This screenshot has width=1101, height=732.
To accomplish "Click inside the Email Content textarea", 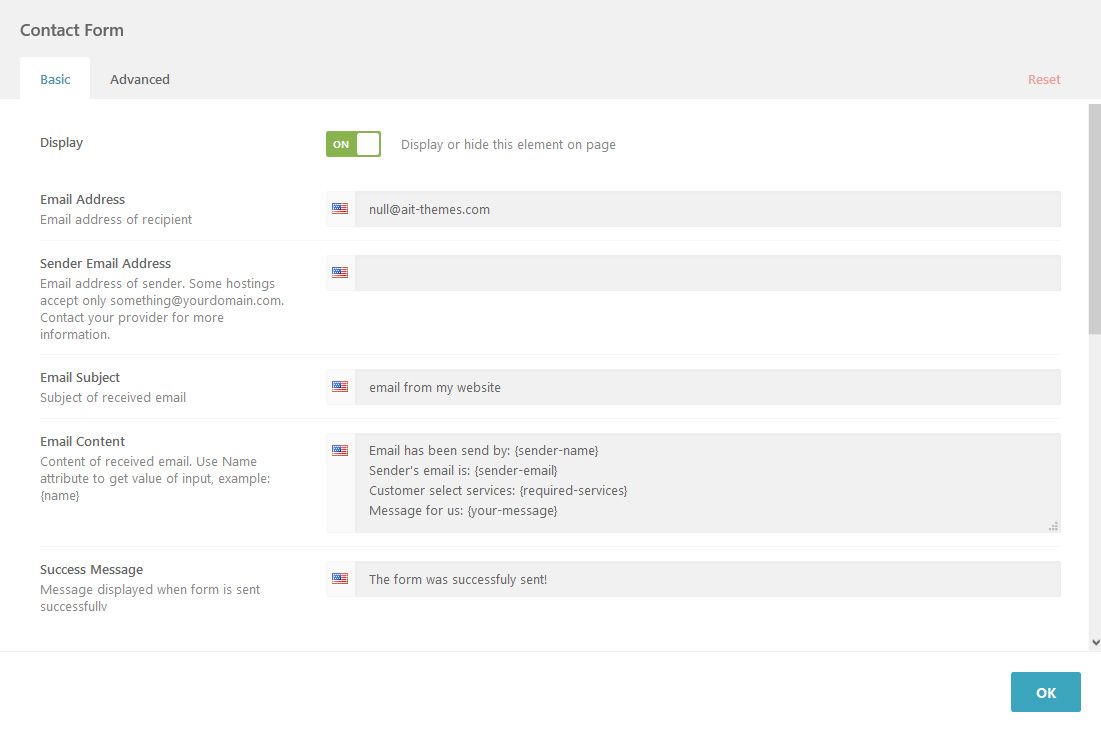I will tap(708, 483).
